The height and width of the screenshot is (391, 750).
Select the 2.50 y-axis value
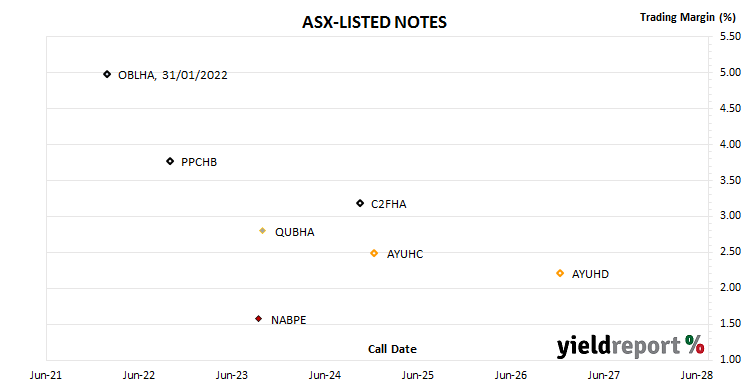coord(730,251)
